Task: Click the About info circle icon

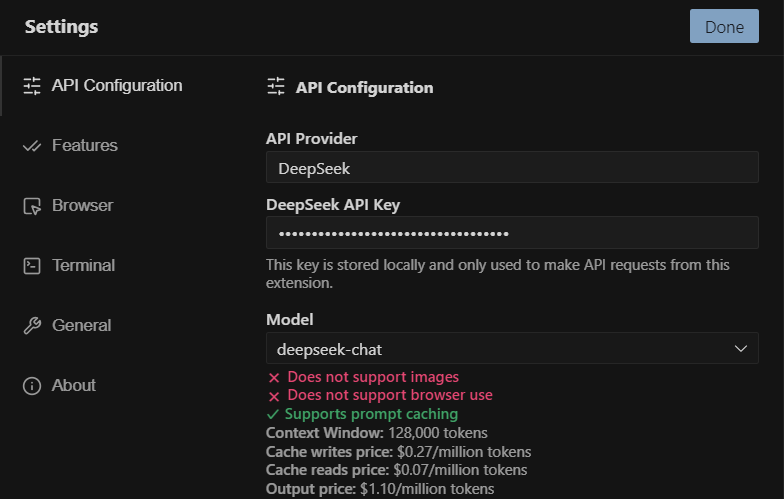Action: pyautogui.click(x=32, y=386)
